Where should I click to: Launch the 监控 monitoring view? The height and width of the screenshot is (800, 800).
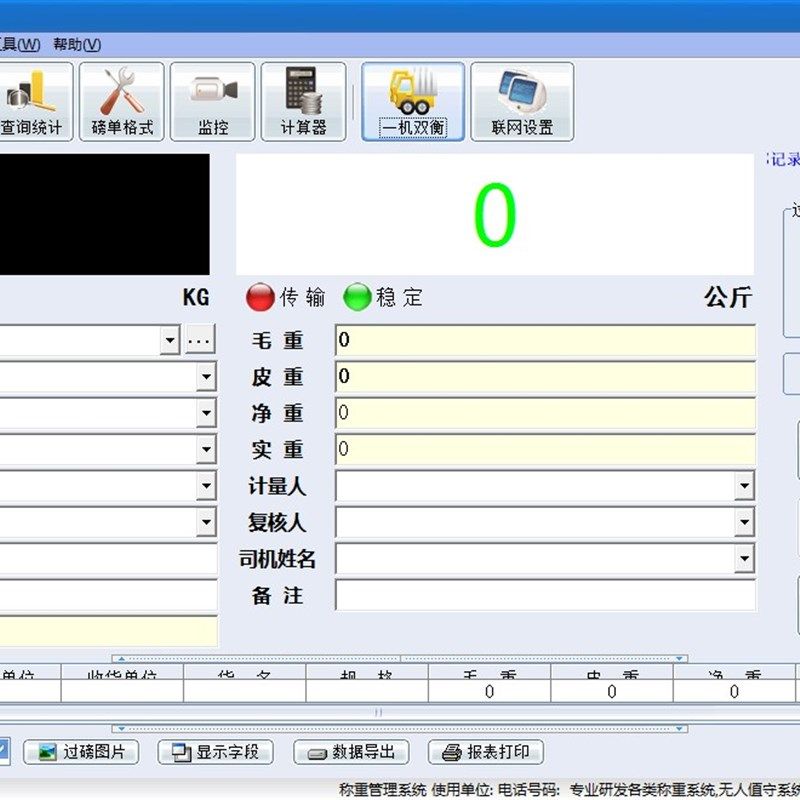click(x=212, y=100)
